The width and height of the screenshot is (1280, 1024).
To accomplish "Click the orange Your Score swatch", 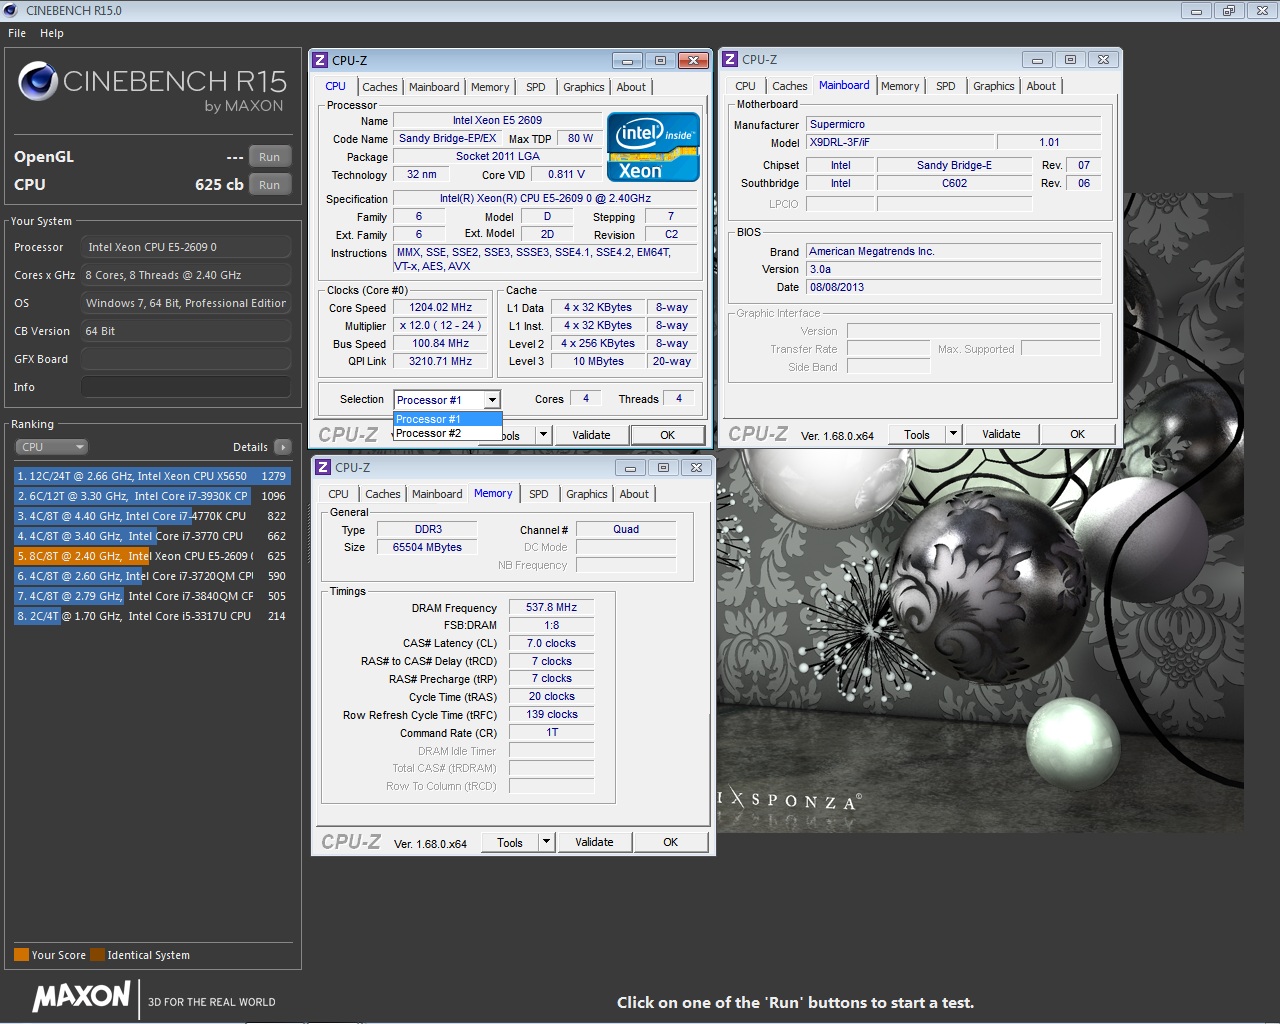I will [21, 954].
